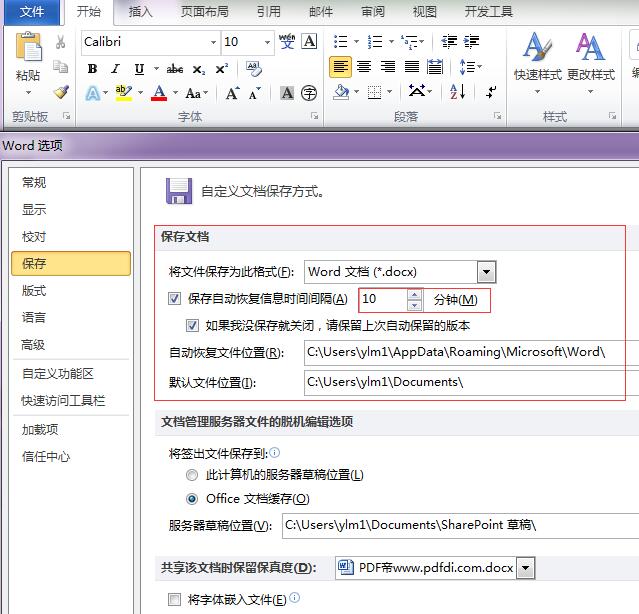The image size is (639, 614).
Task: Pick text highlight color
Action: coord(123,92)
